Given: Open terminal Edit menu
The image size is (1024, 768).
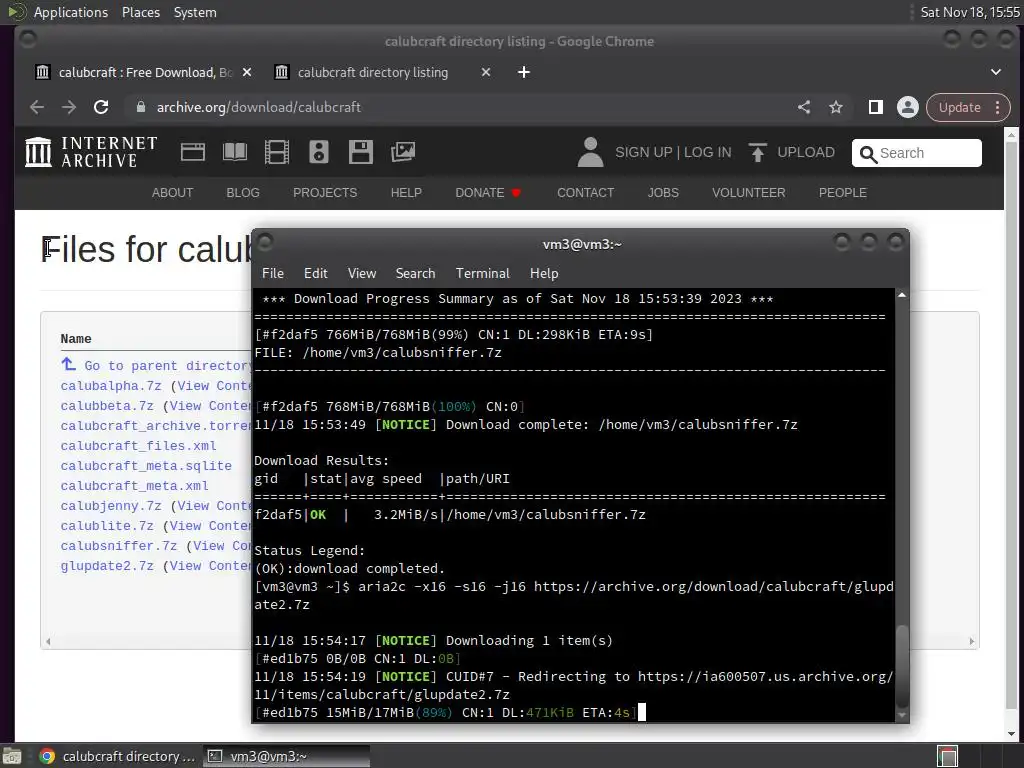Looking at the screenshot, I should (315, 273).
